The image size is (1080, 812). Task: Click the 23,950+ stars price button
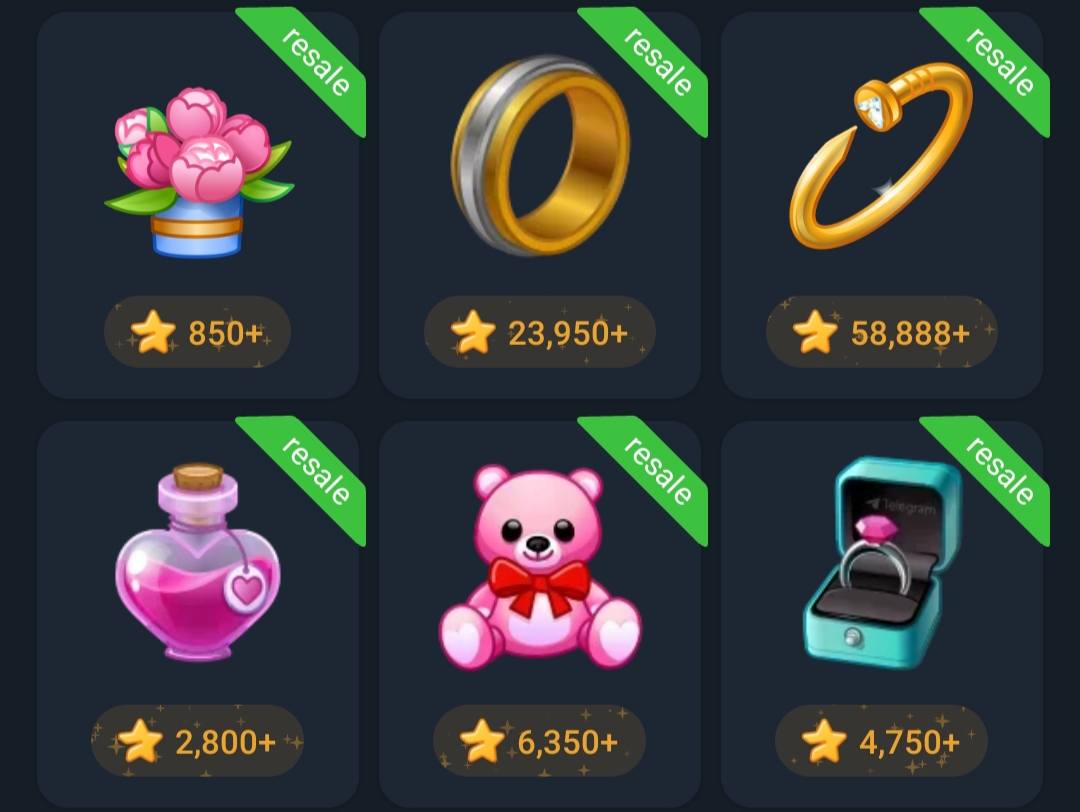click(x=540, y=332)
